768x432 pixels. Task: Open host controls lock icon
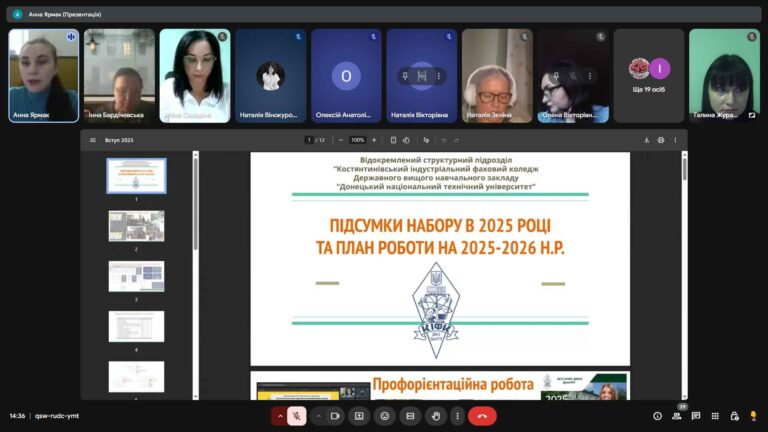734,416
